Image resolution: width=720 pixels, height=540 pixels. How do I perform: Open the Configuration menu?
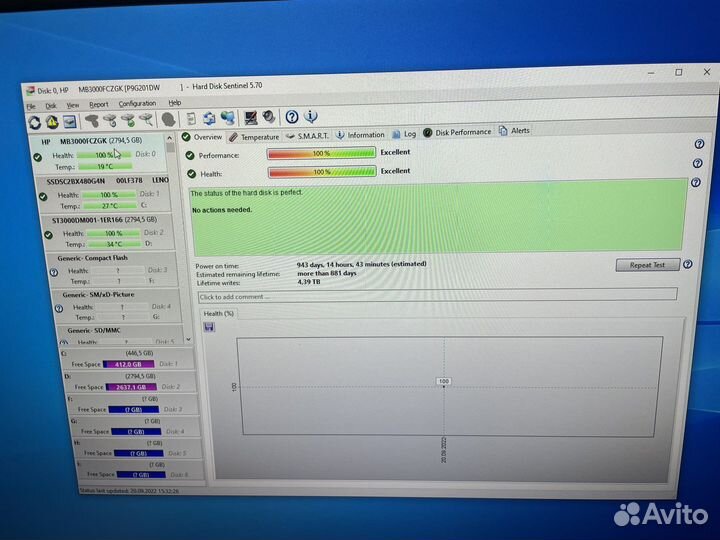point(137,103)
